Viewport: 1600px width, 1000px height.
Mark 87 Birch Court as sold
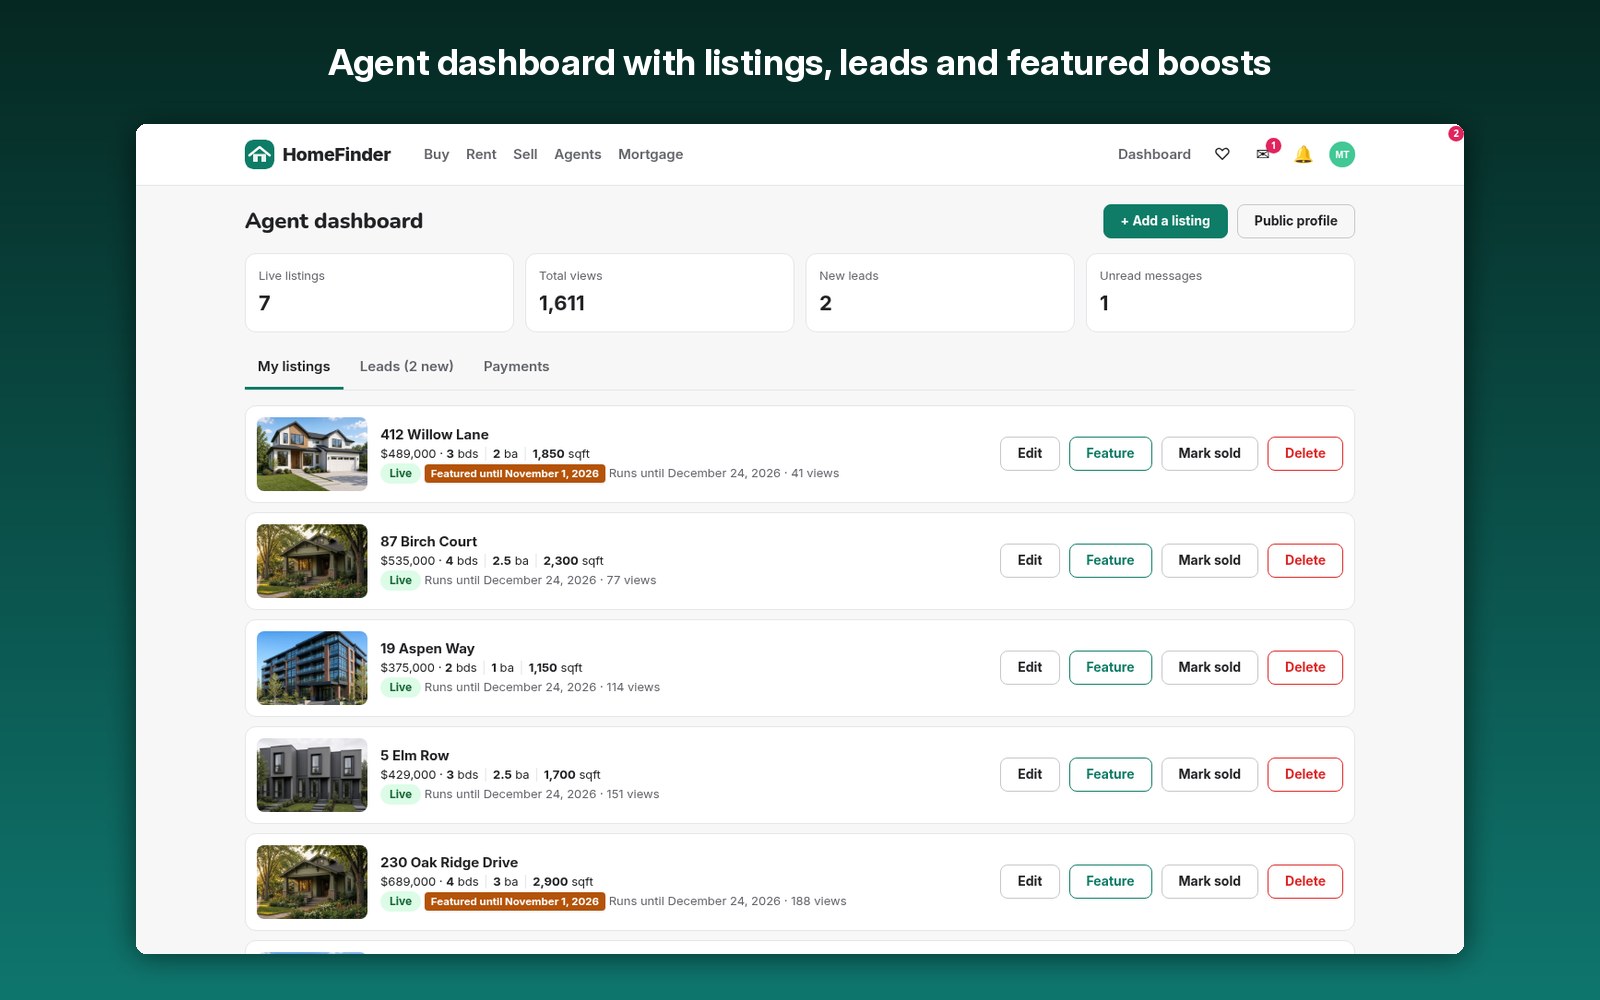pyautogui.click(x=1209, y=560)
